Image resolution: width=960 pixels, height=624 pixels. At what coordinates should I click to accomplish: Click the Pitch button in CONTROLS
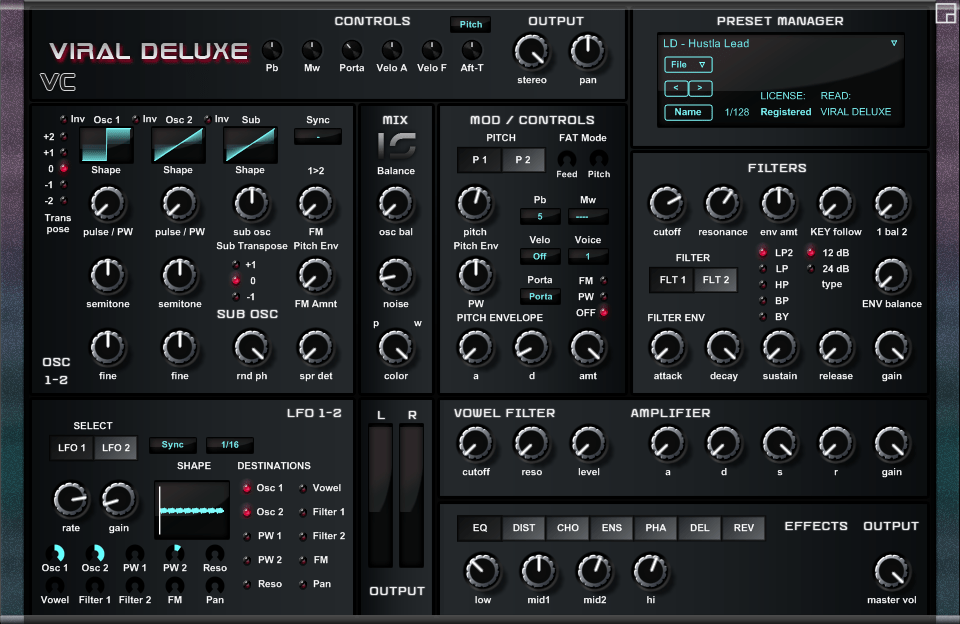click(x=470, y=24)
